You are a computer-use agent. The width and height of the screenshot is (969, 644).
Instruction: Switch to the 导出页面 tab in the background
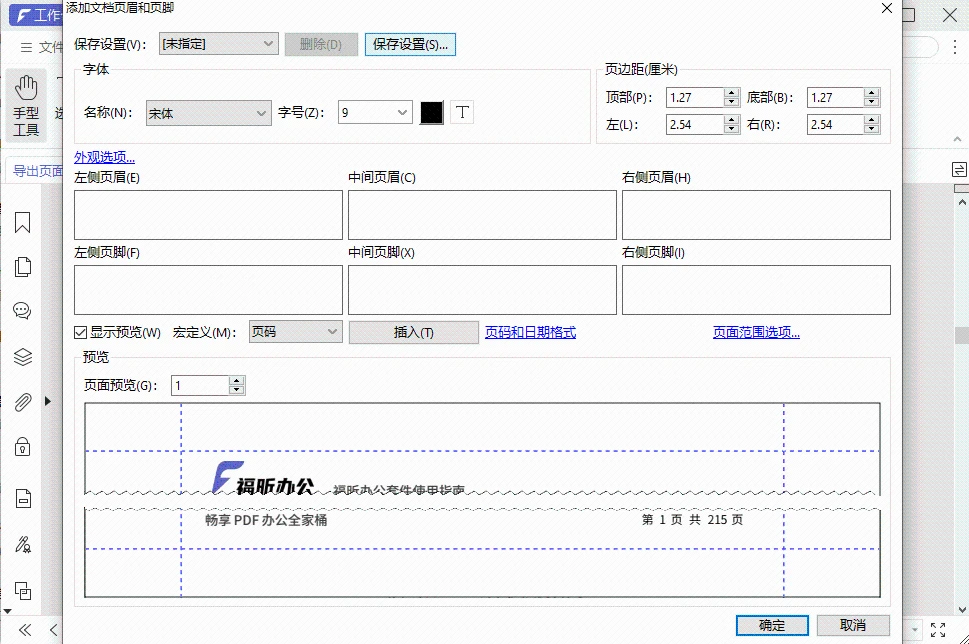pos(38,171)
